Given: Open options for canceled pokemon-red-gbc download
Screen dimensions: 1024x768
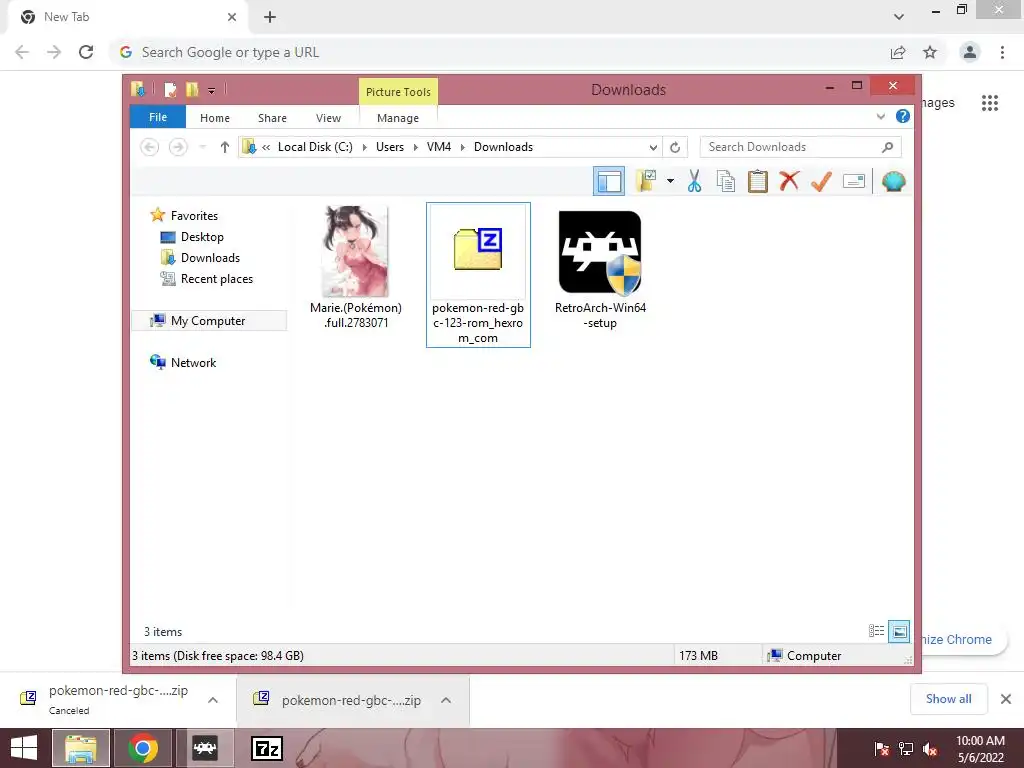Looking at the screenshot, I should [x=213, y=700].
